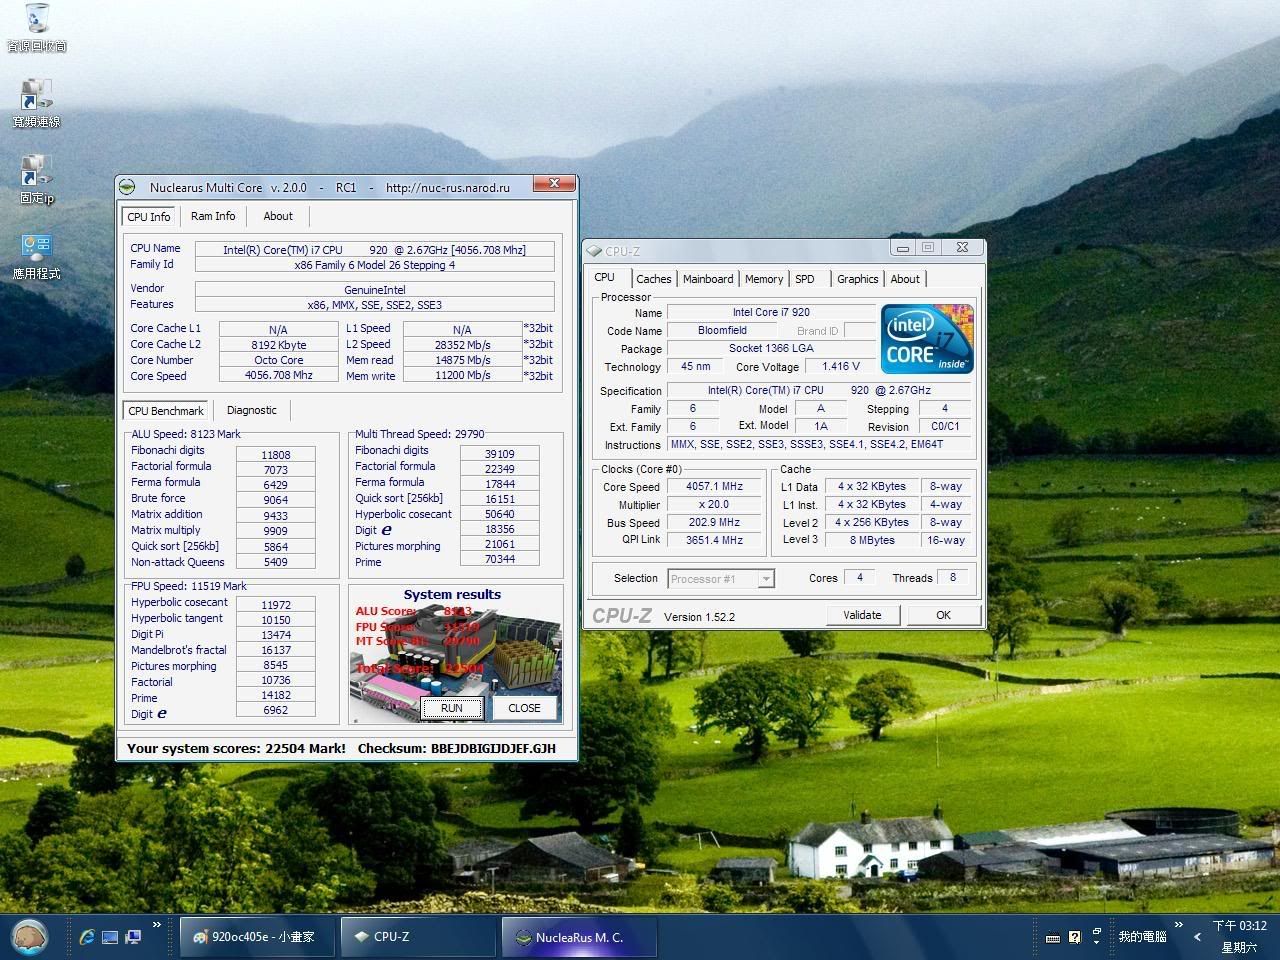This screenshot has width=1280, height=960.
Task: Switch to the CPU-Z taskbar button
Action: [x=419, y=937]
